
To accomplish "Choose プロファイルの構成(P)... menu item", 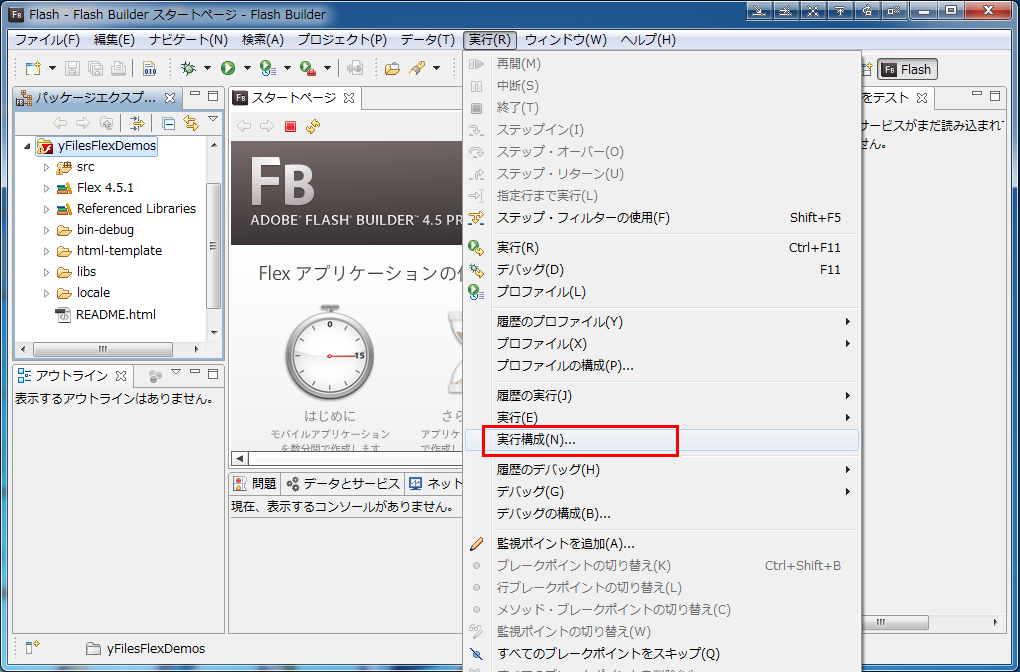I will (x=662, y=366).
